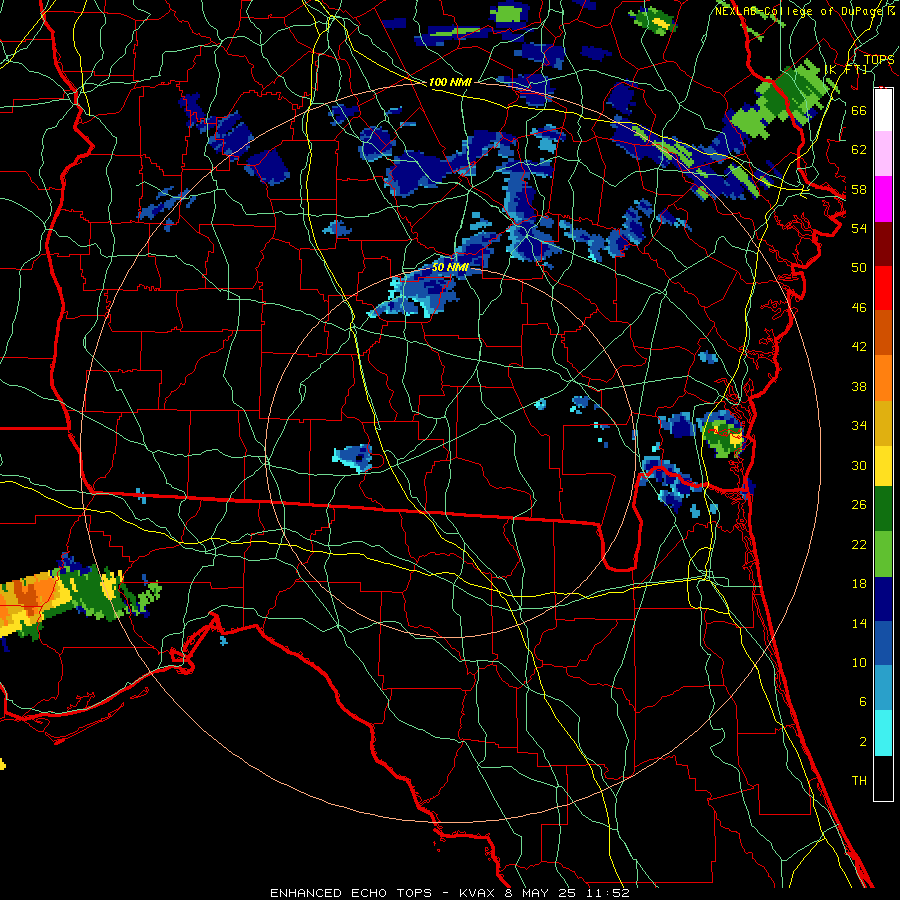Click the "42" legend value

coord(859,347)
